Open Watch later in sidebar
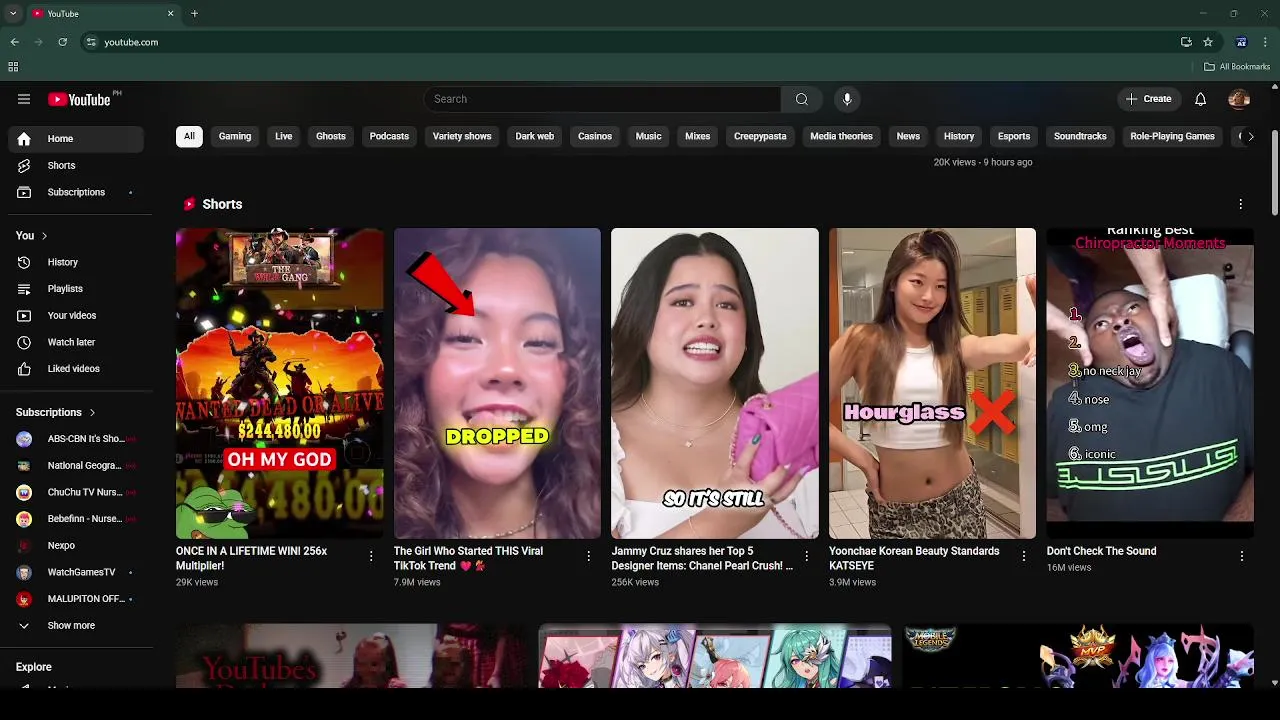The height and width of the screenshot is (720, 1280). tap(76, 342)
